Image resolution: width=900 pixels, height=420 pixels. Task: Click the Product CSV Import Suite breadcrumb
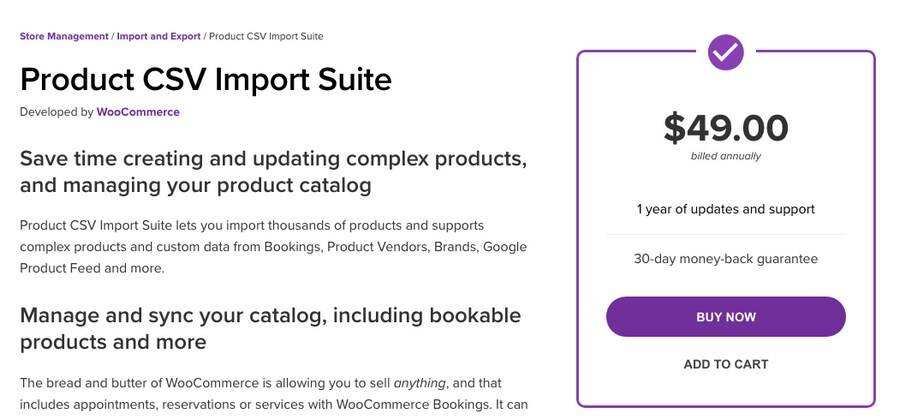(265, 36)
